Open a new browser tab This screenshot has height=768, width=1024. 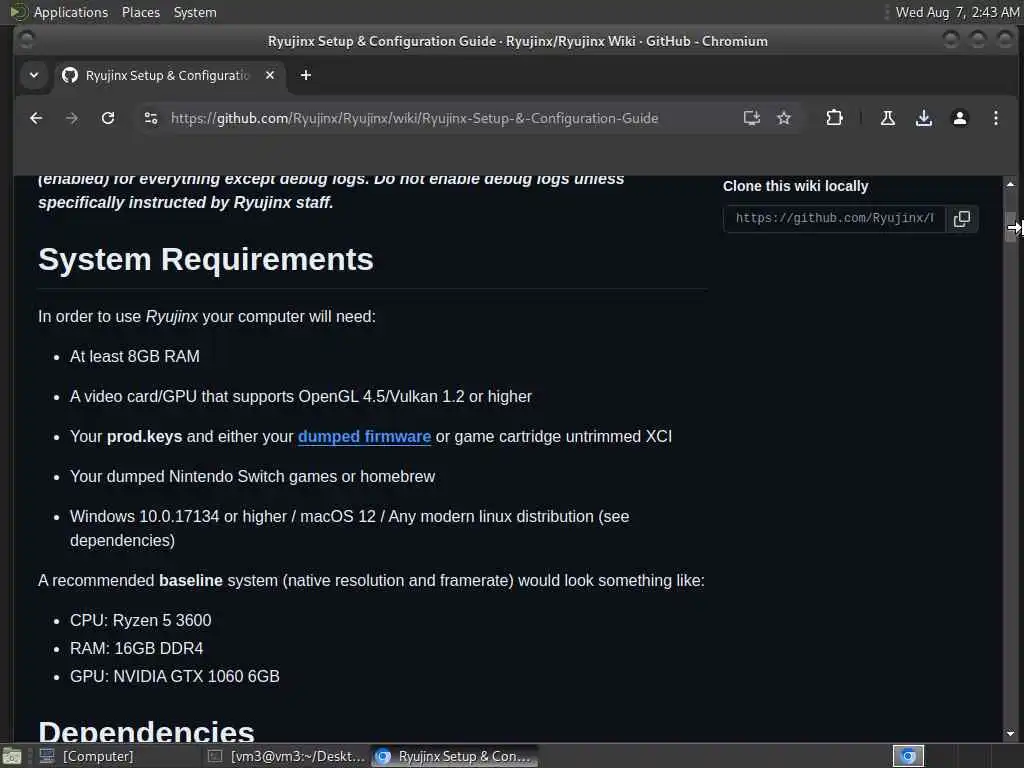306,75
